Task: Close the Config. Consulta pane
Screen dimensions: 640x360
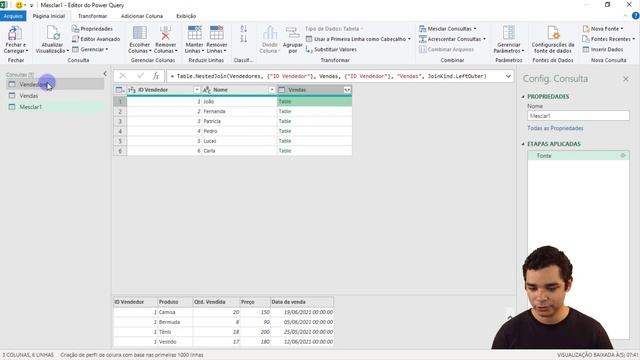Action: pyautogui.click(x=626, y=79)
